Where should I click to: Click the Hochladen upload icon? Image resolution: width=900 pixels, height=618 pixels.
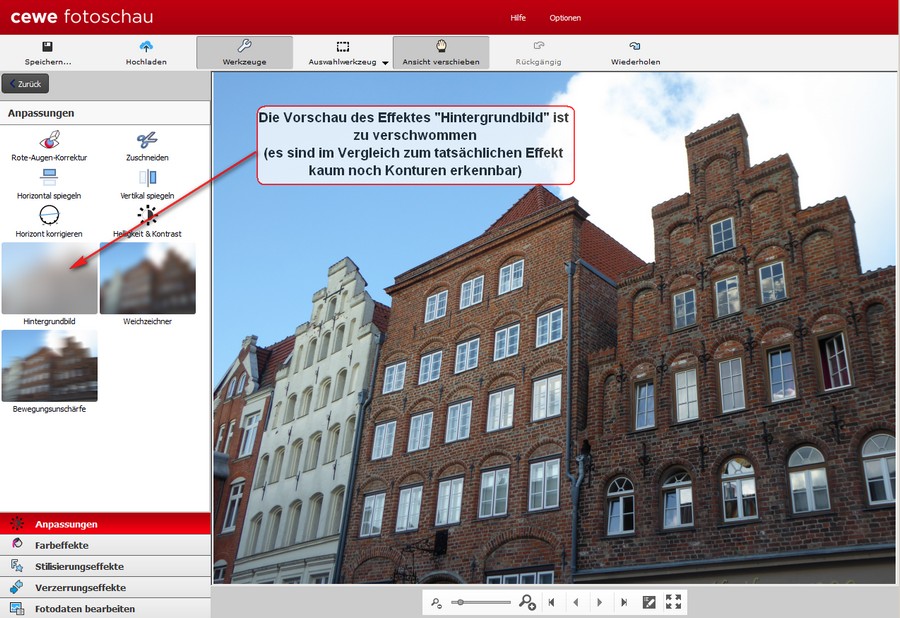pos(146,46)
